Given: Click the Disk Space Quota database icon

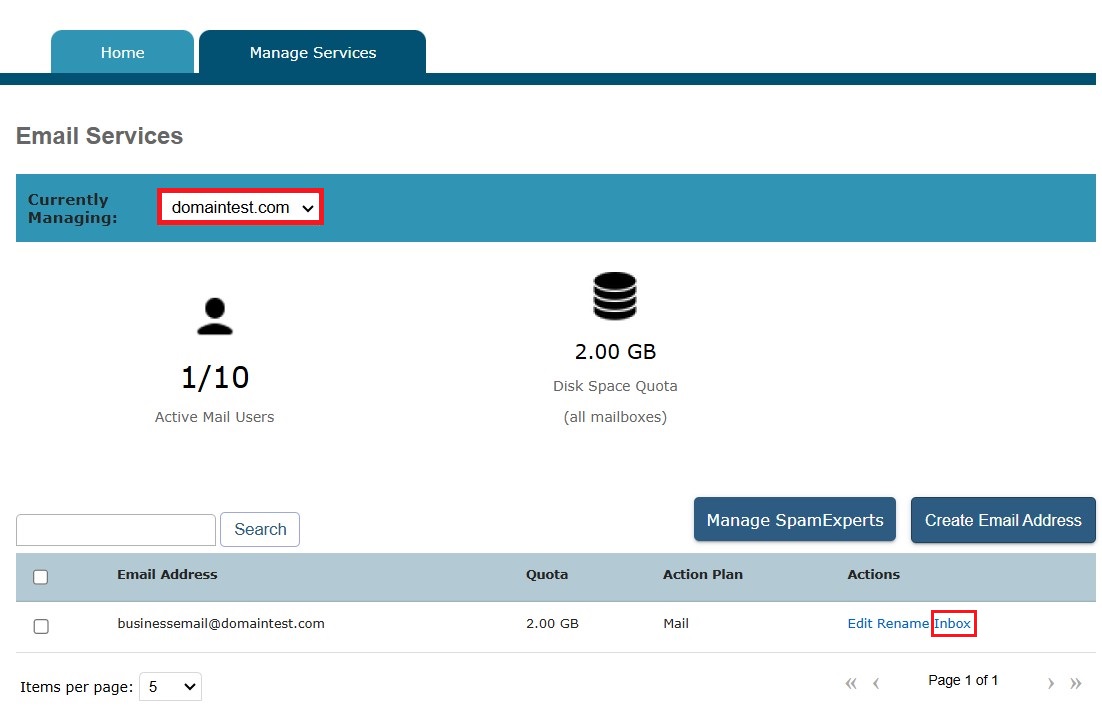Looking at the screenshot, I should click(614, 296).
